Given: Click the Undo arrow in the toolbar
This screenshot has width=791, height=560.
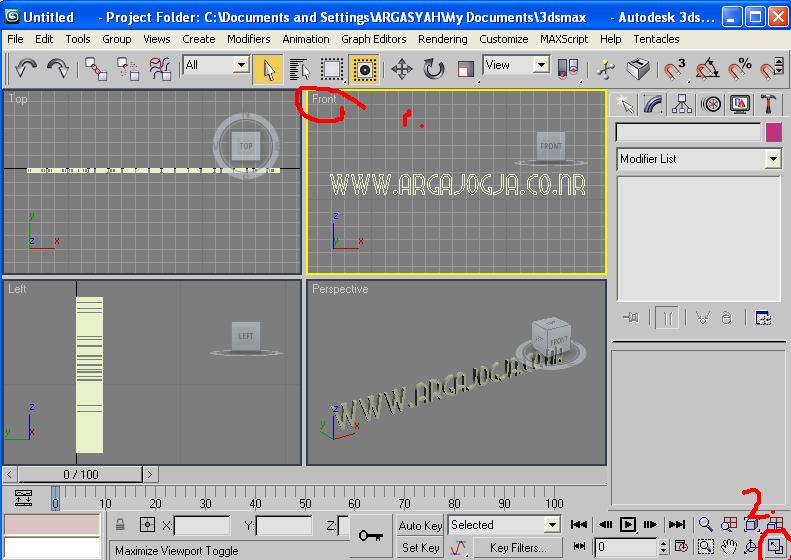Looking at the screenshot, I should coord(26,68).
